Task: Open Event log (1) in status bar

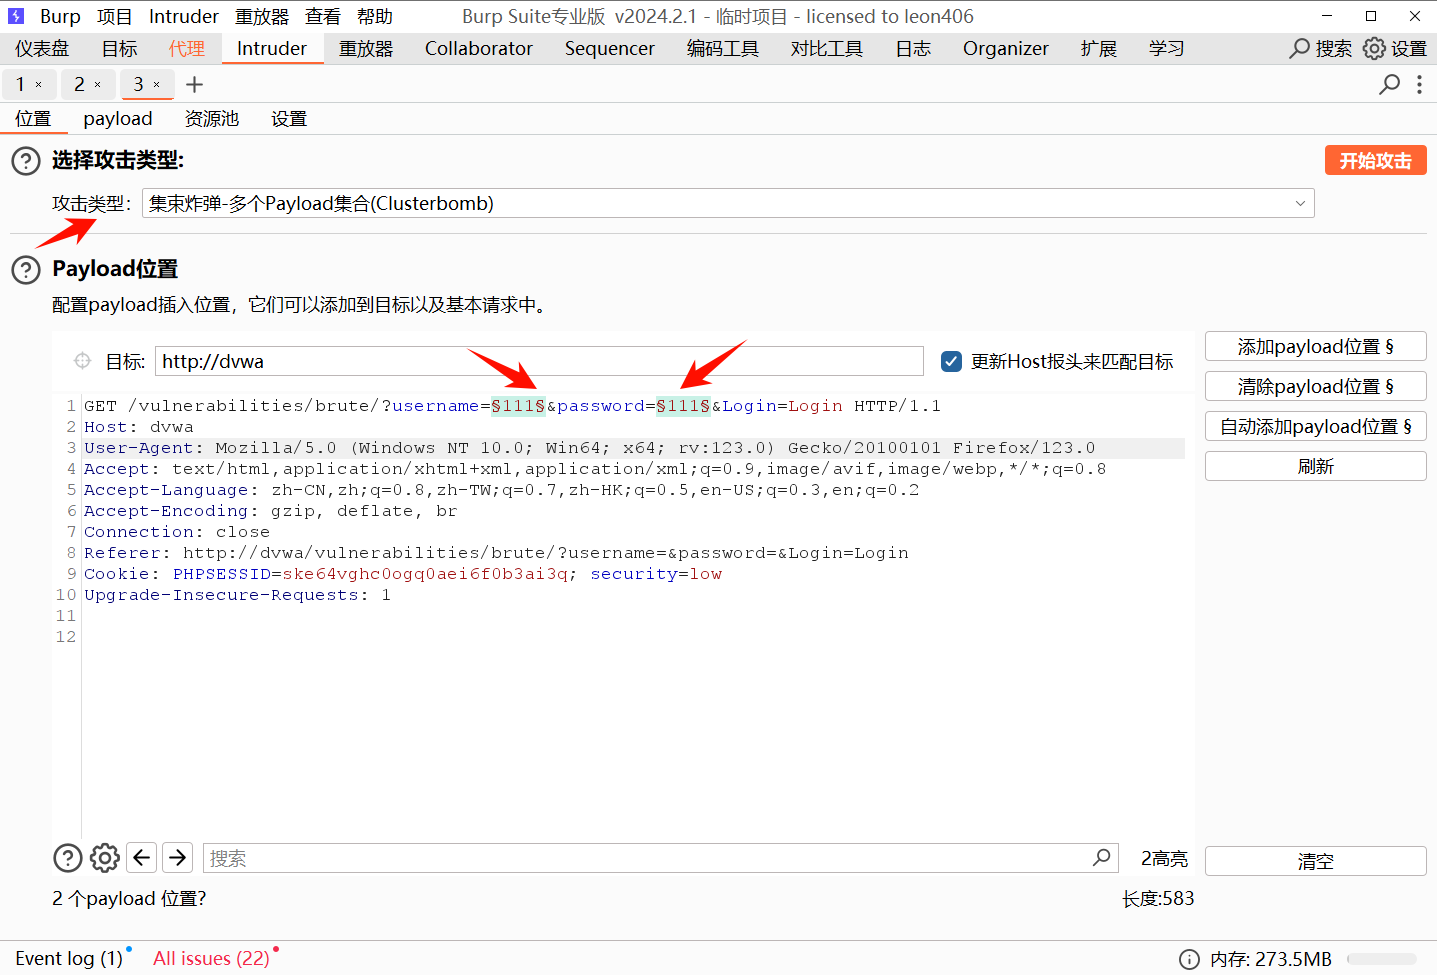Action: (69, 958)
